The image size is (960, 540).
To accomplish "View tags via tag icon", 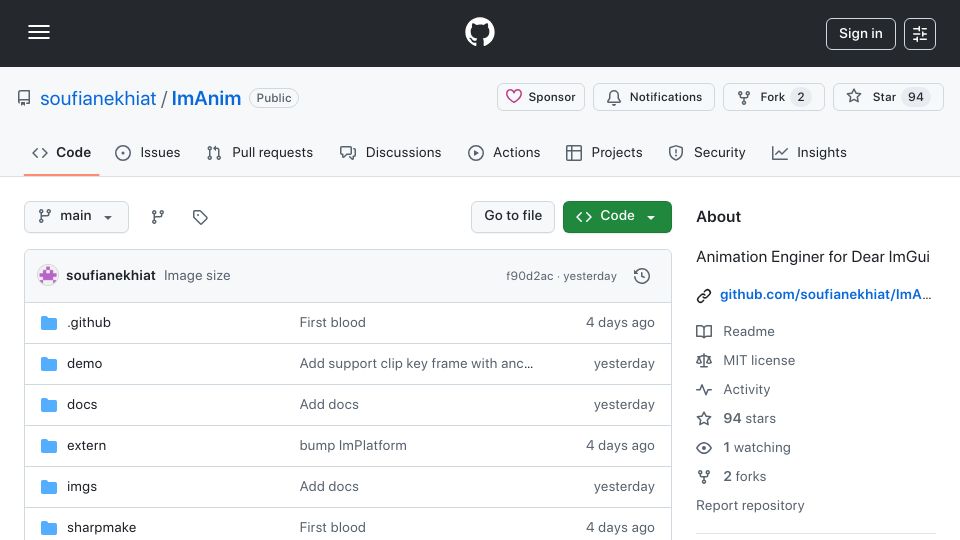I will 200,217.
